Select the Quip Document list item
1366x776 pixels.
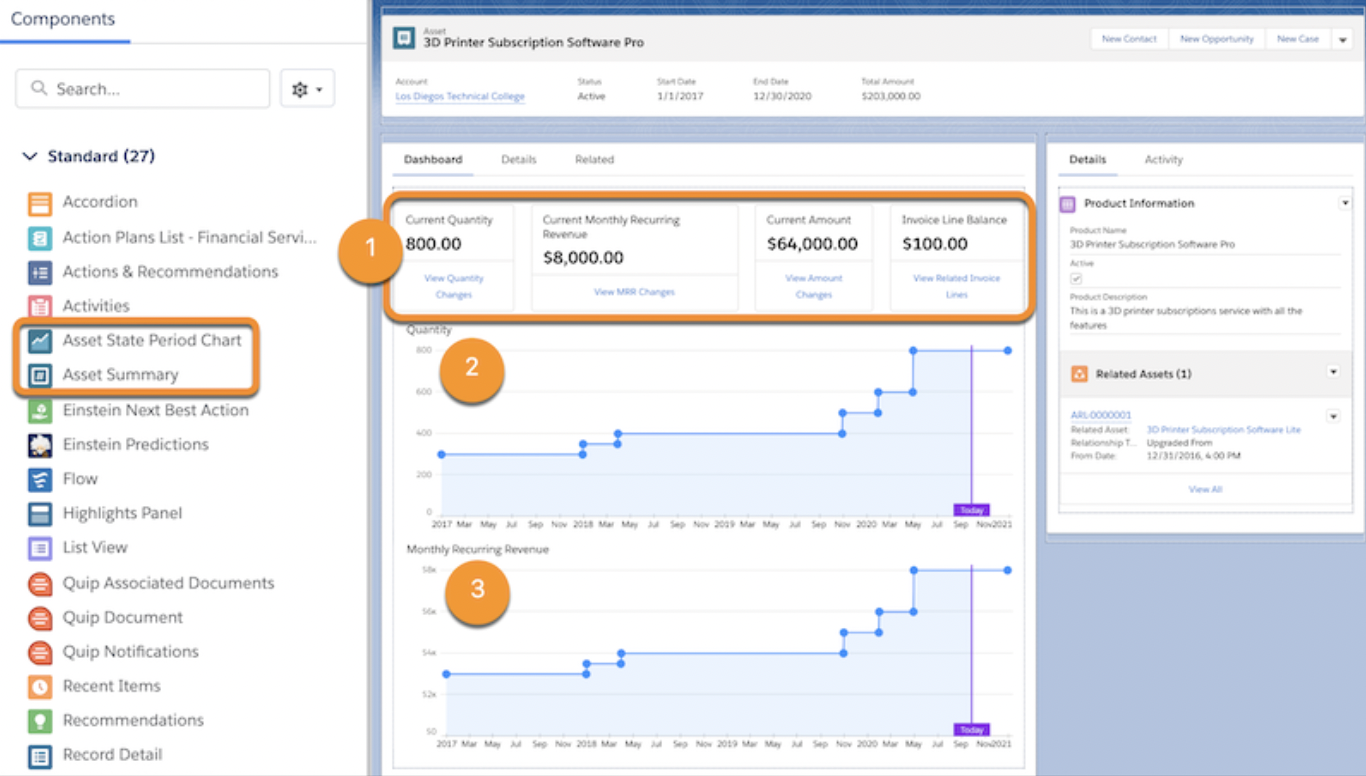click(123, 618)
